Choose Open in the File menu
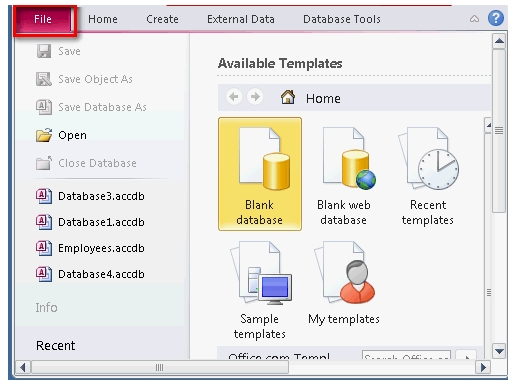This screenshot has width=514, height=387. [72, 135]
